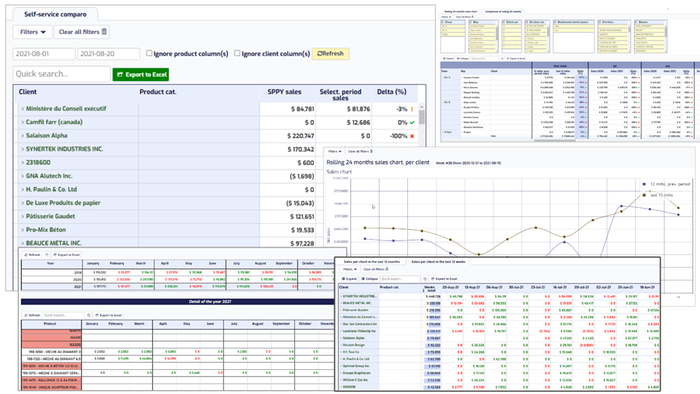This screenshot has width=700, height=394.
Task: Open the Filters dropdown in Self-service comparo
Action: (x=33, y=32)
